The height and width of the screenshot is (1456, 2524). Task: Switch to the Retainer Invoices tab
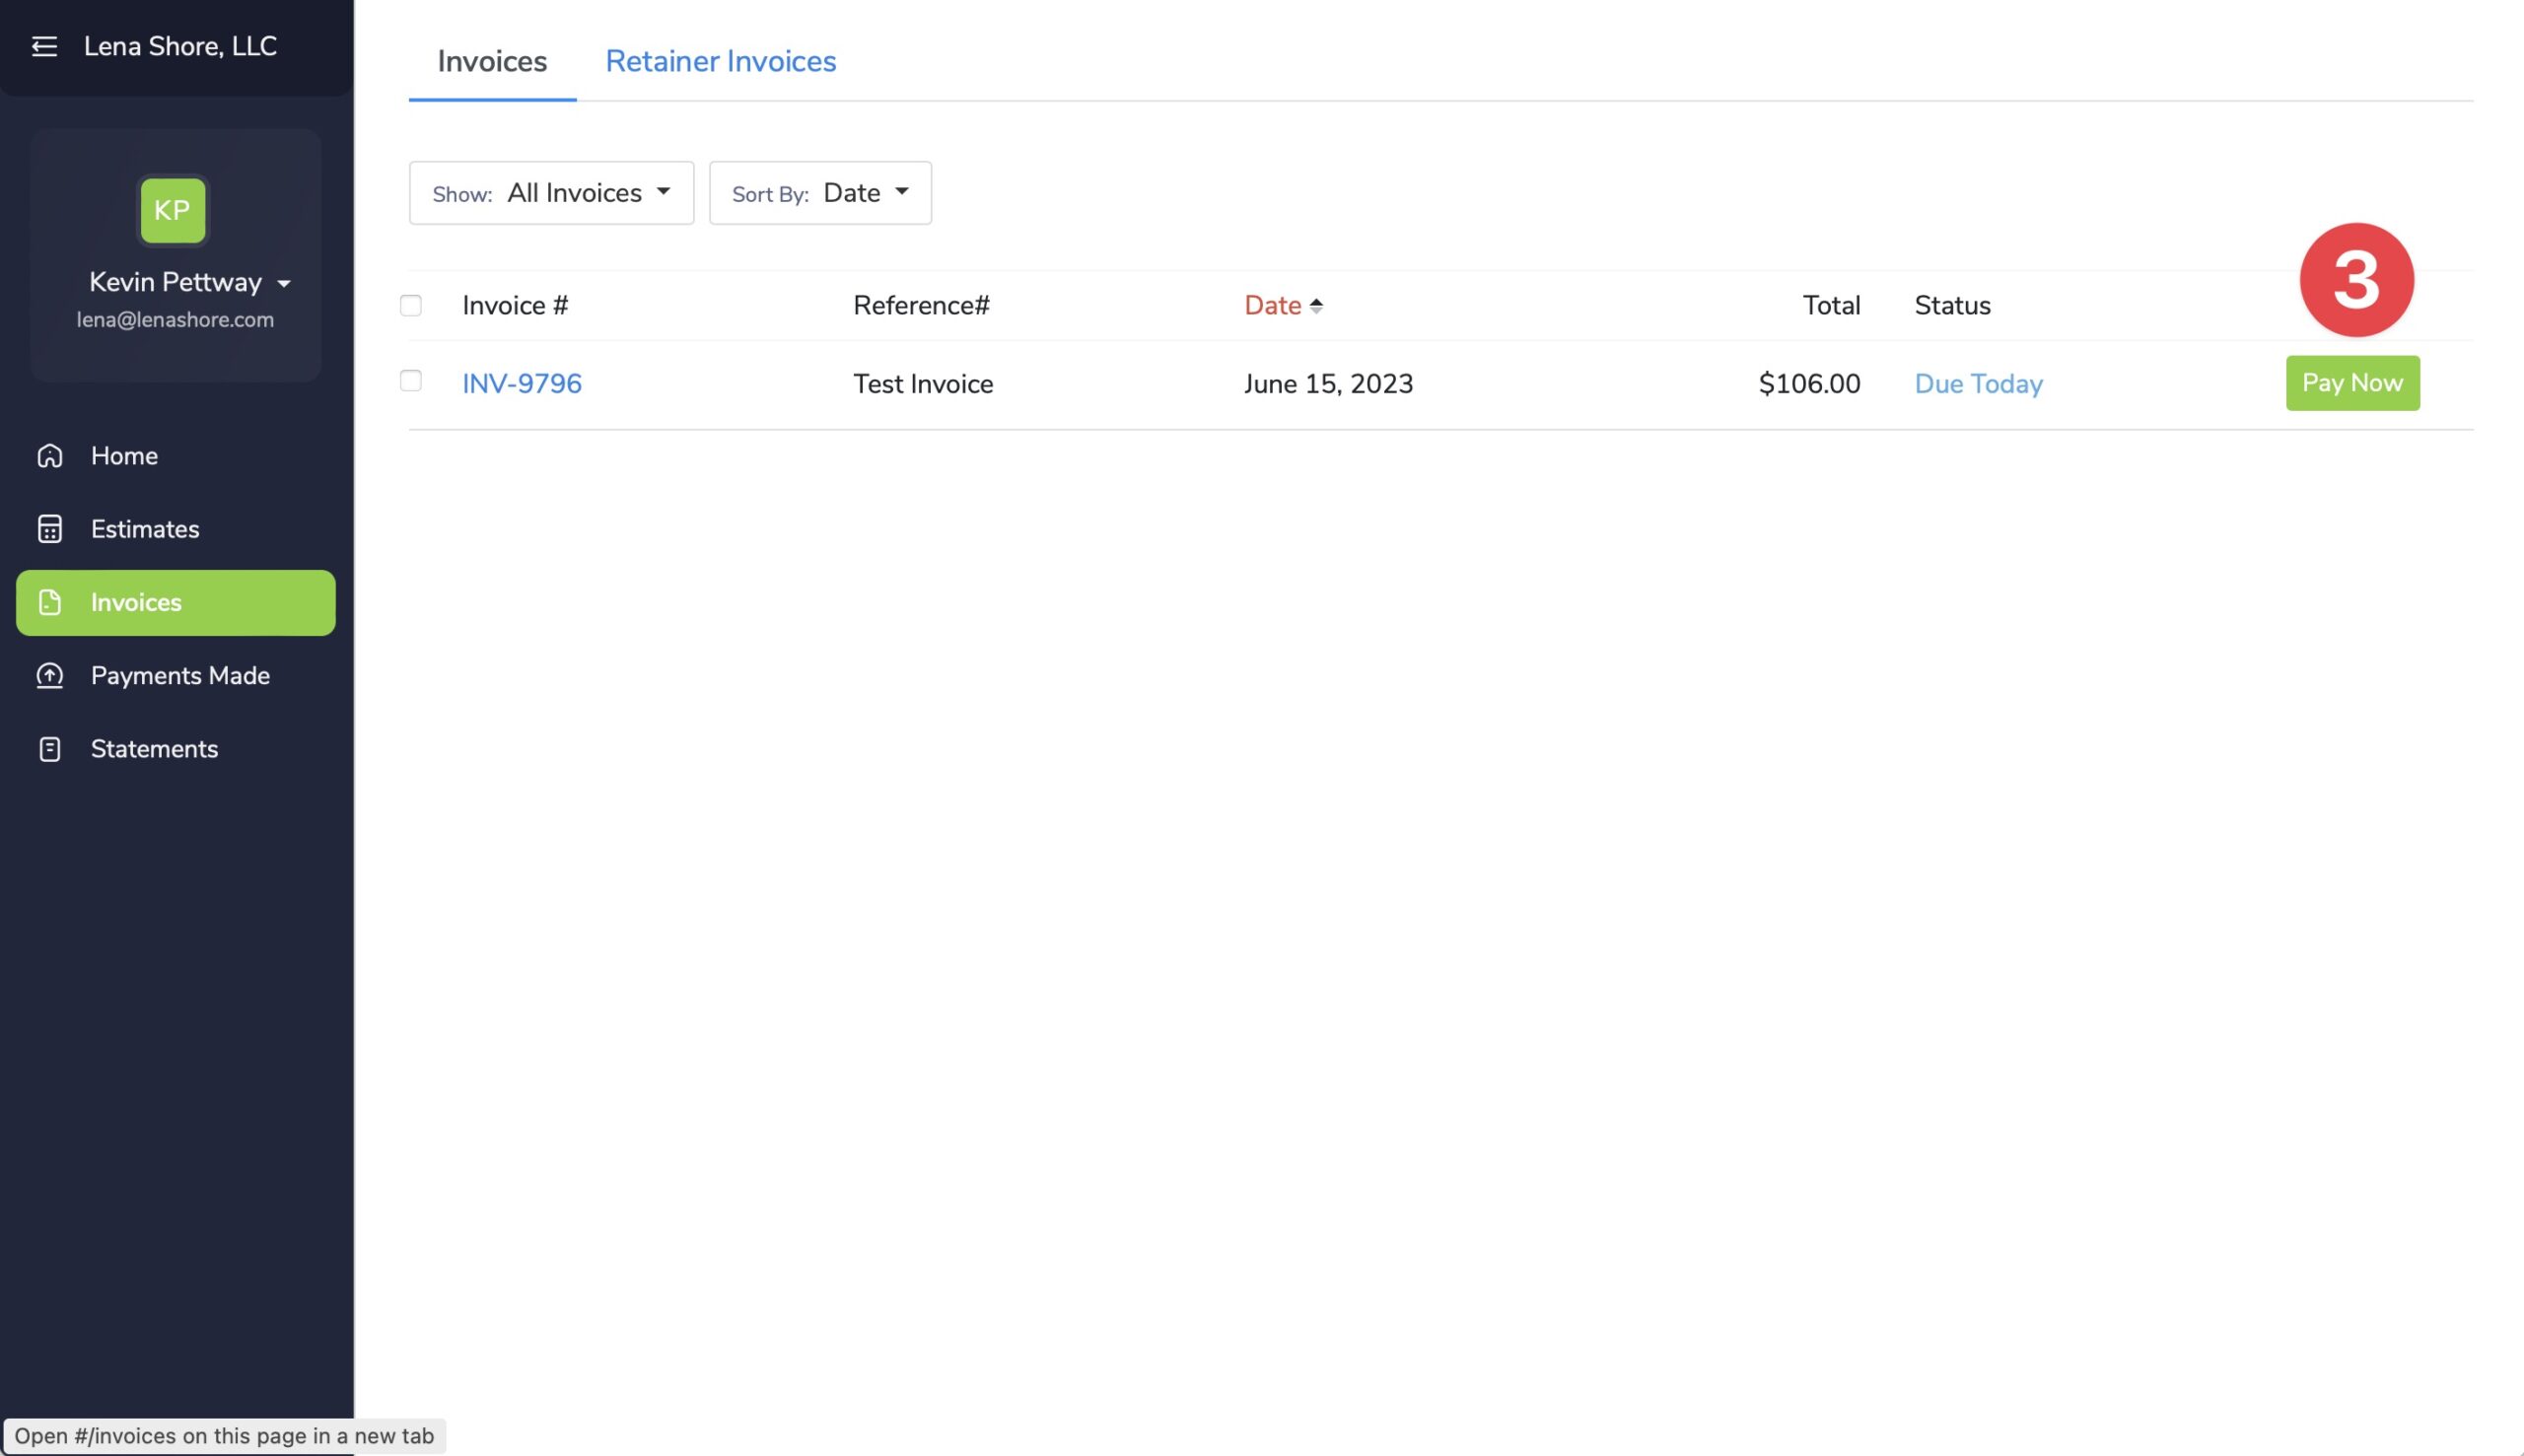click(x=721, y=61)
